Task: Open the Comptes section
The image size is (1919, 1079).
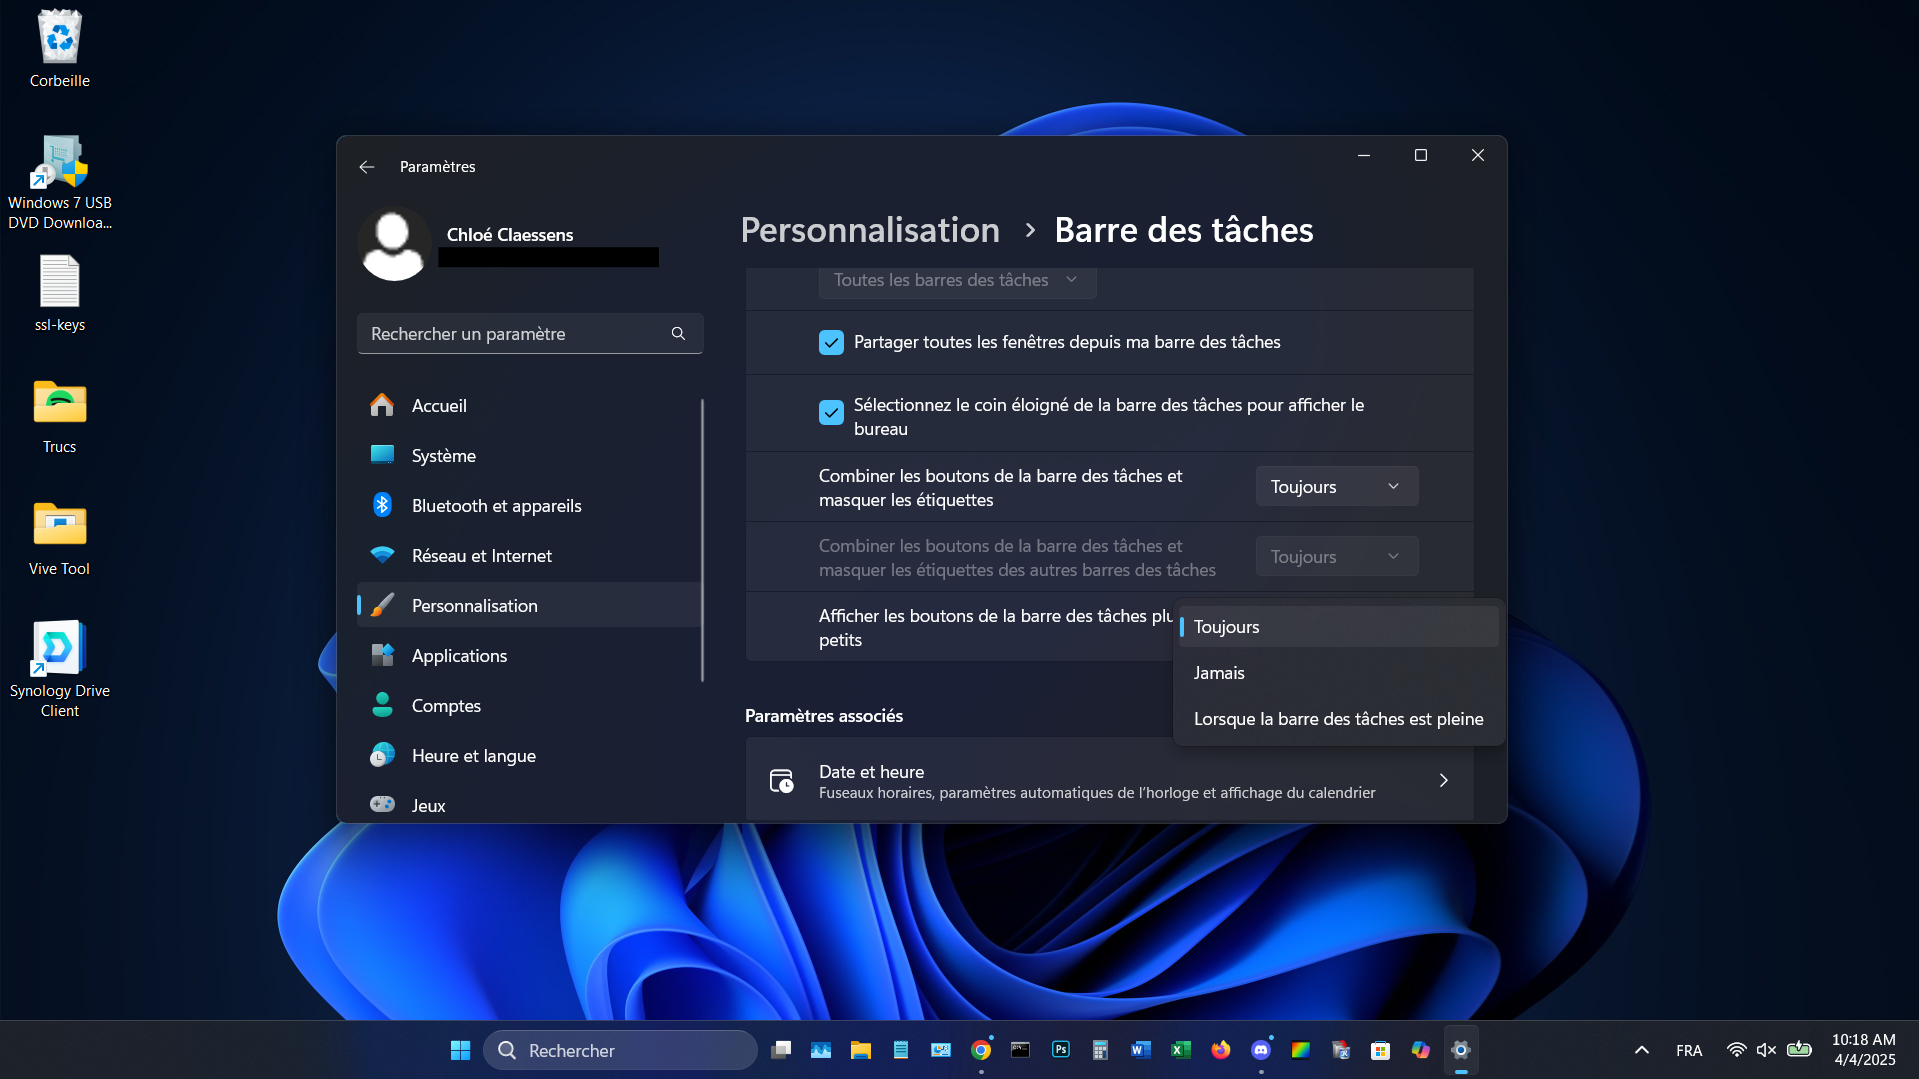Action: point(529,705)
